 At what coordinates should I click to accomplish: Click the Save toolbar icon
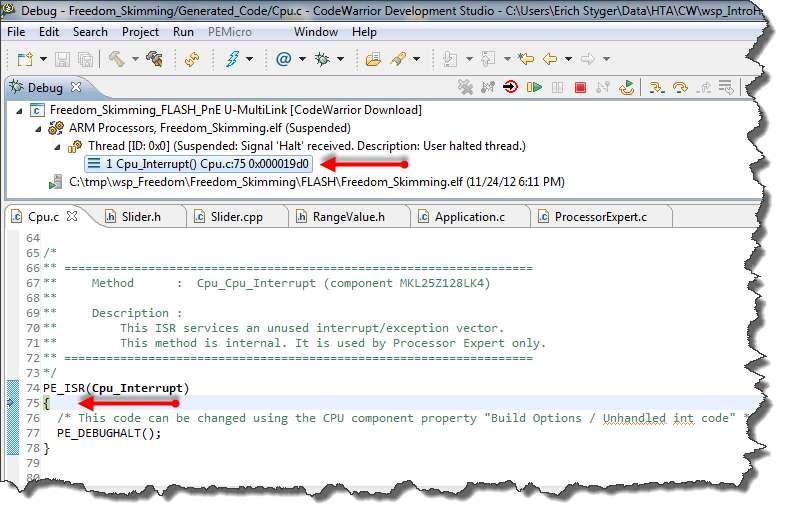coord(62,59)
